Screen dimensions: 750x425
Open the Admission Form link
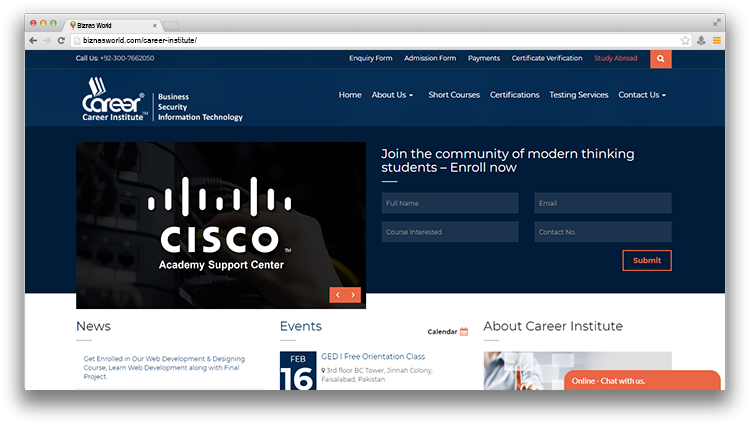point(430,58)
